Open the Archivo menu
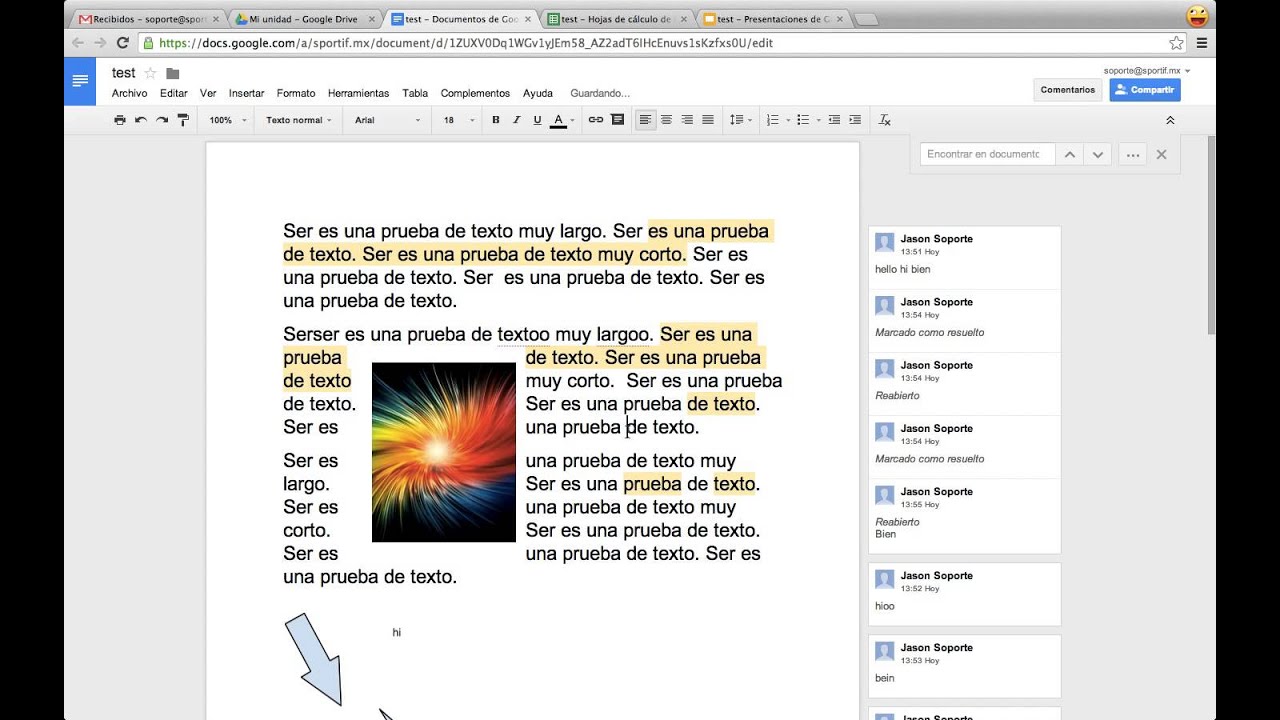1280x720 pixels. pyautogui.click(x=129, y=93)
